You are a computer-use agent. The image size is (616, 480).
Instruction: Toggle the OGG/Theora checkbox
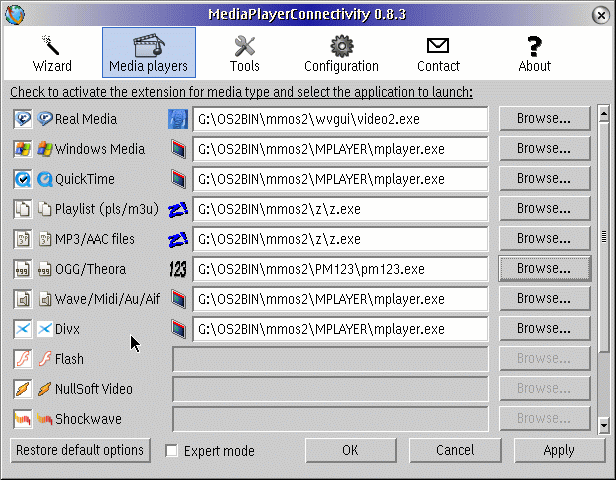(23, 269)
